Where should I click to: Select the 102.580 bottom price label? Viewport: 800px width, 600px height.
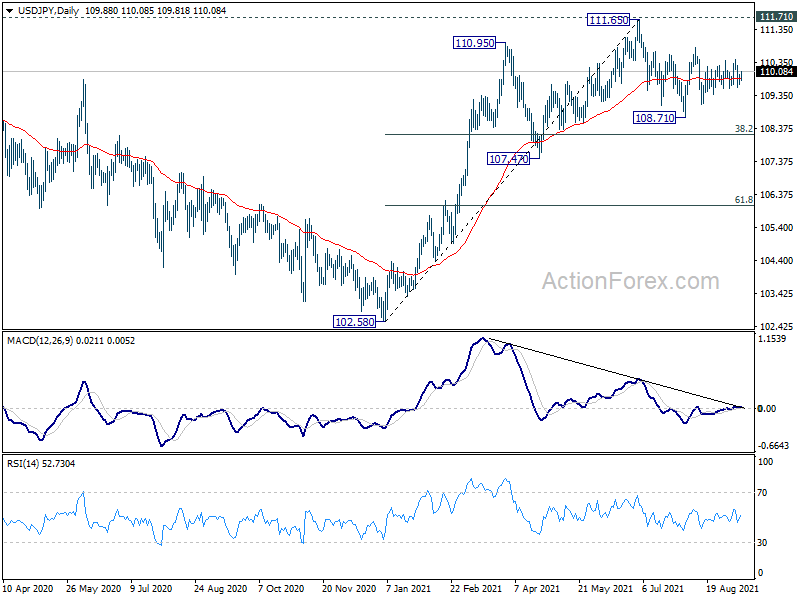[354, 322]
